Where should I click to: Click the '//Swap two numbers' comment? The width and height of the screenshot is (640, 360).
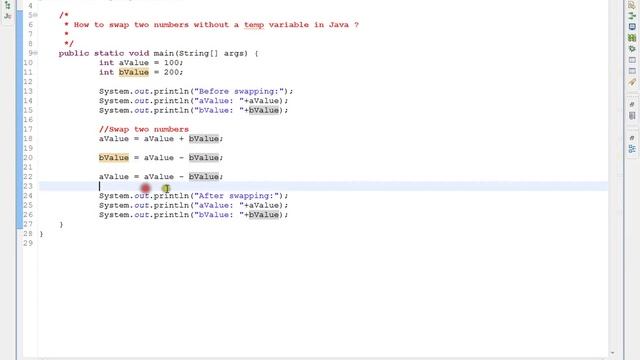[144, 129]
